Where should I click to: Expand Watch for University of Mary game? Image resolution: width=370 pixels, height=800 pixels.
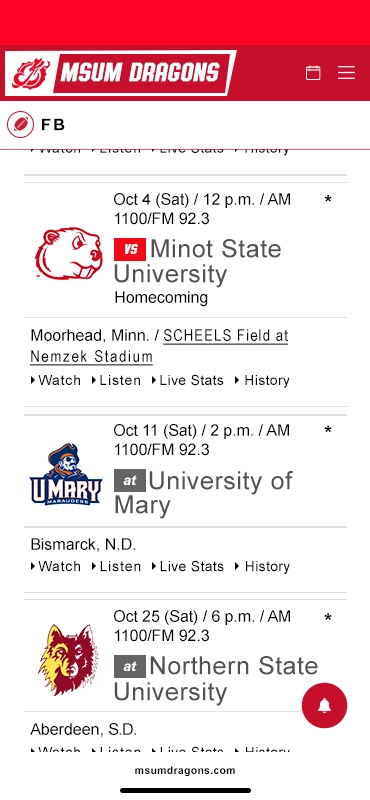tap(56, 566)
